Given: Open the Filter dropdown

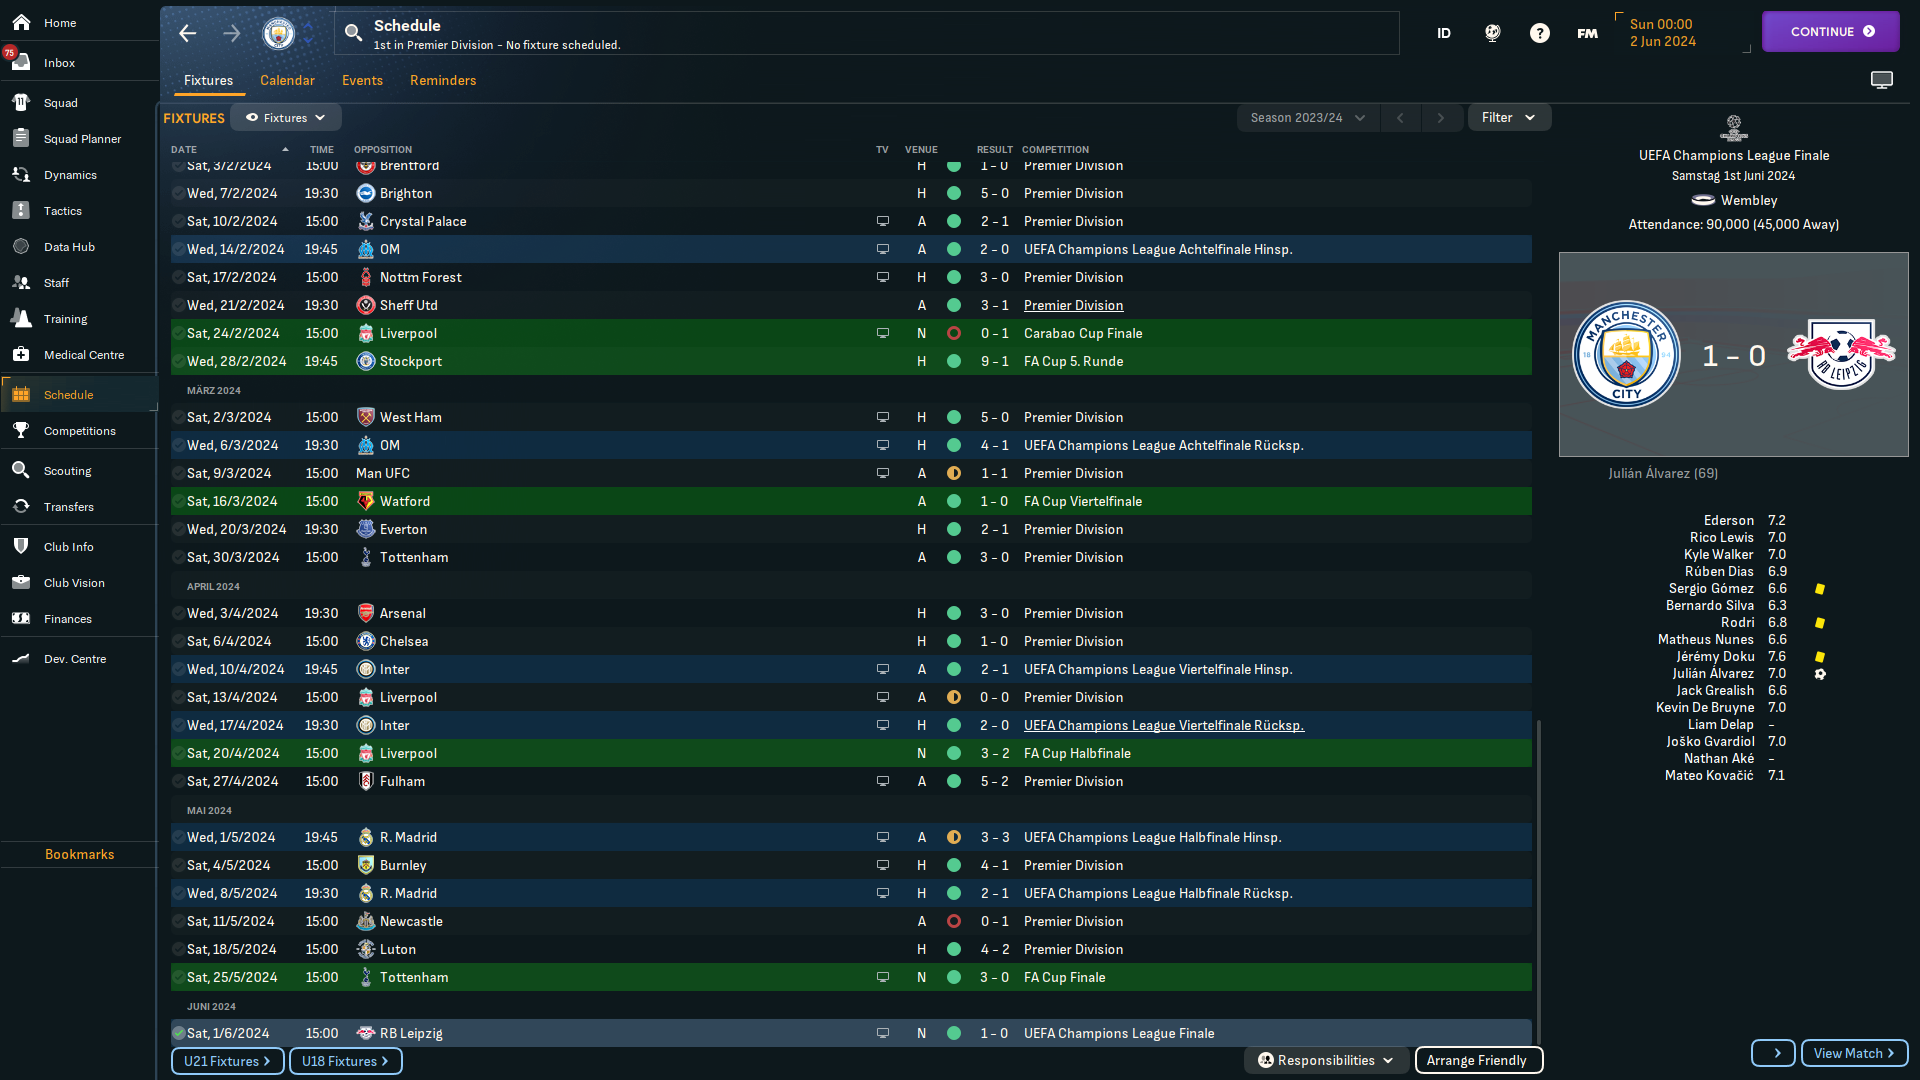Looking at the screenshot, I should coord(1509,117).
